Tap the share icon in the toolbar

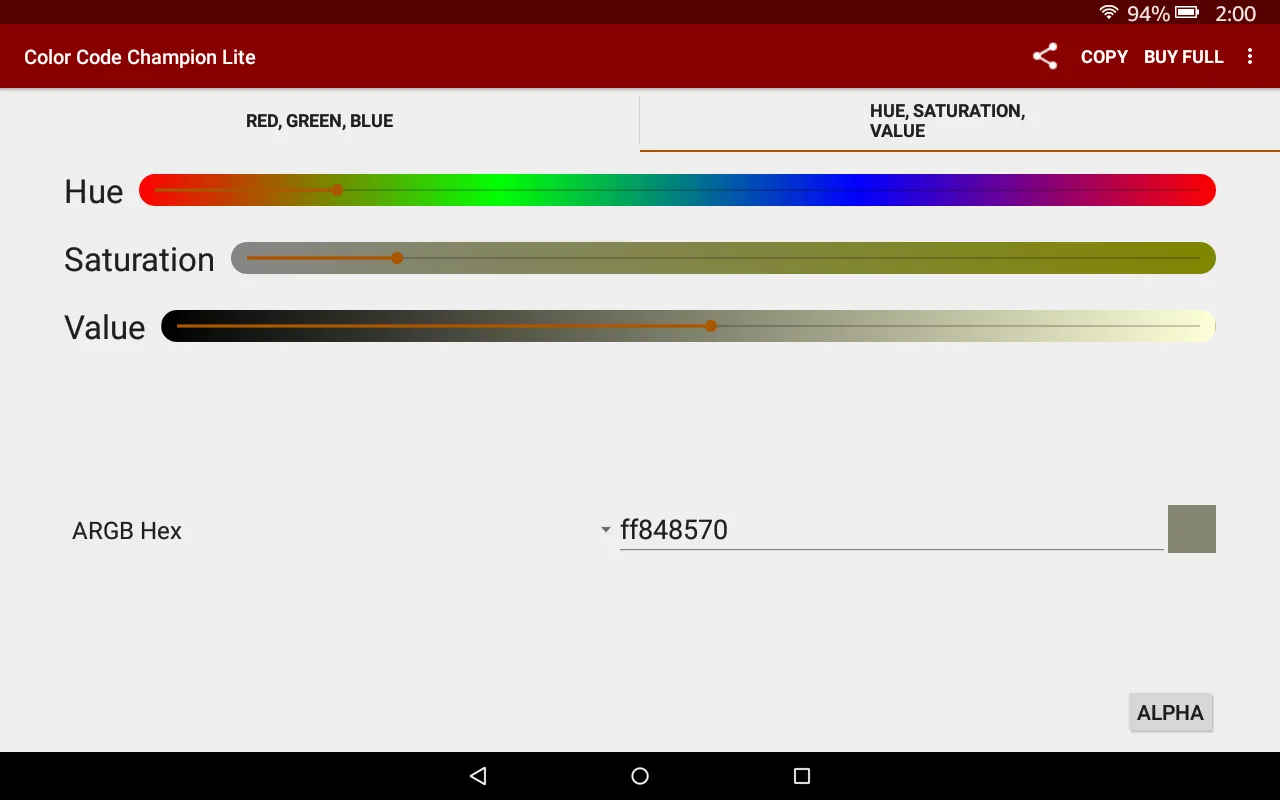tap(1045, 57)
